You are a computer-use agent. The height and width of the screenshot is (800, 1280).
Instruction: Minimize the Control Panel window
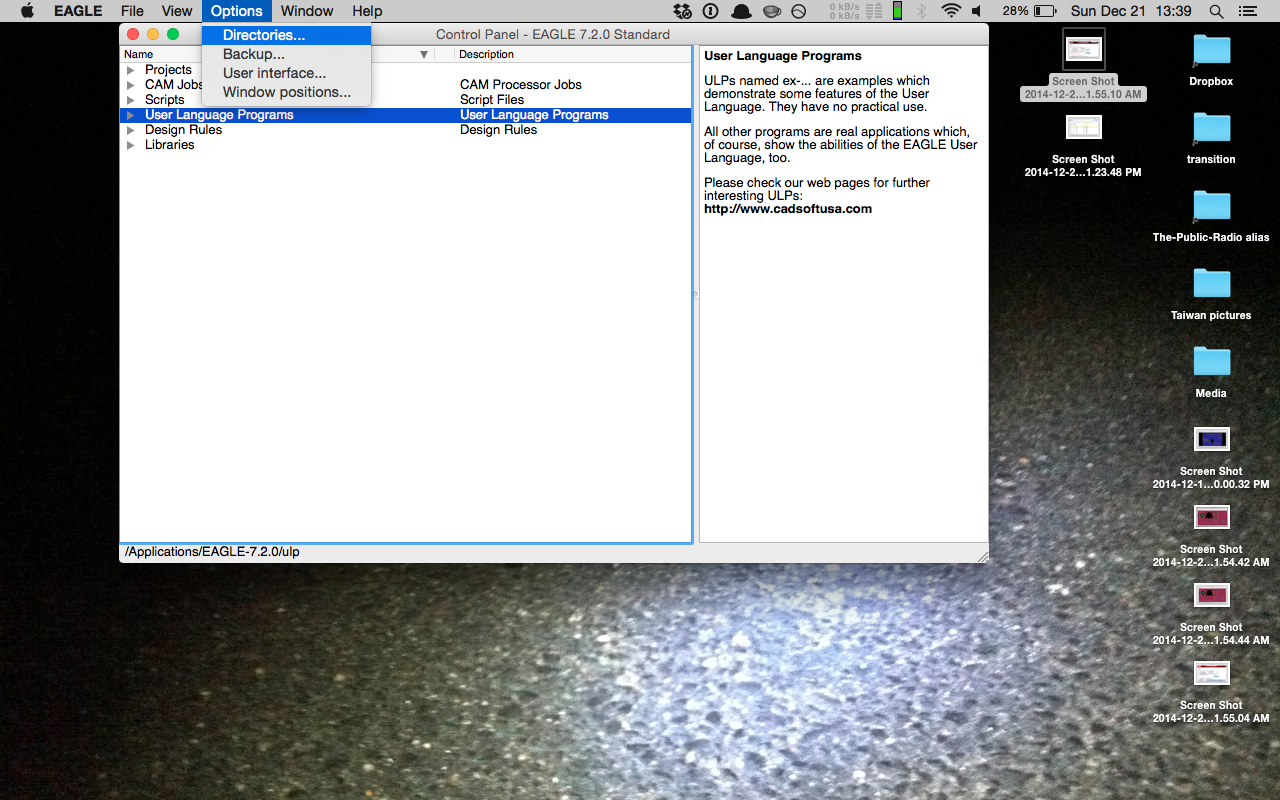pyautogui.click(x=153, y=34)
